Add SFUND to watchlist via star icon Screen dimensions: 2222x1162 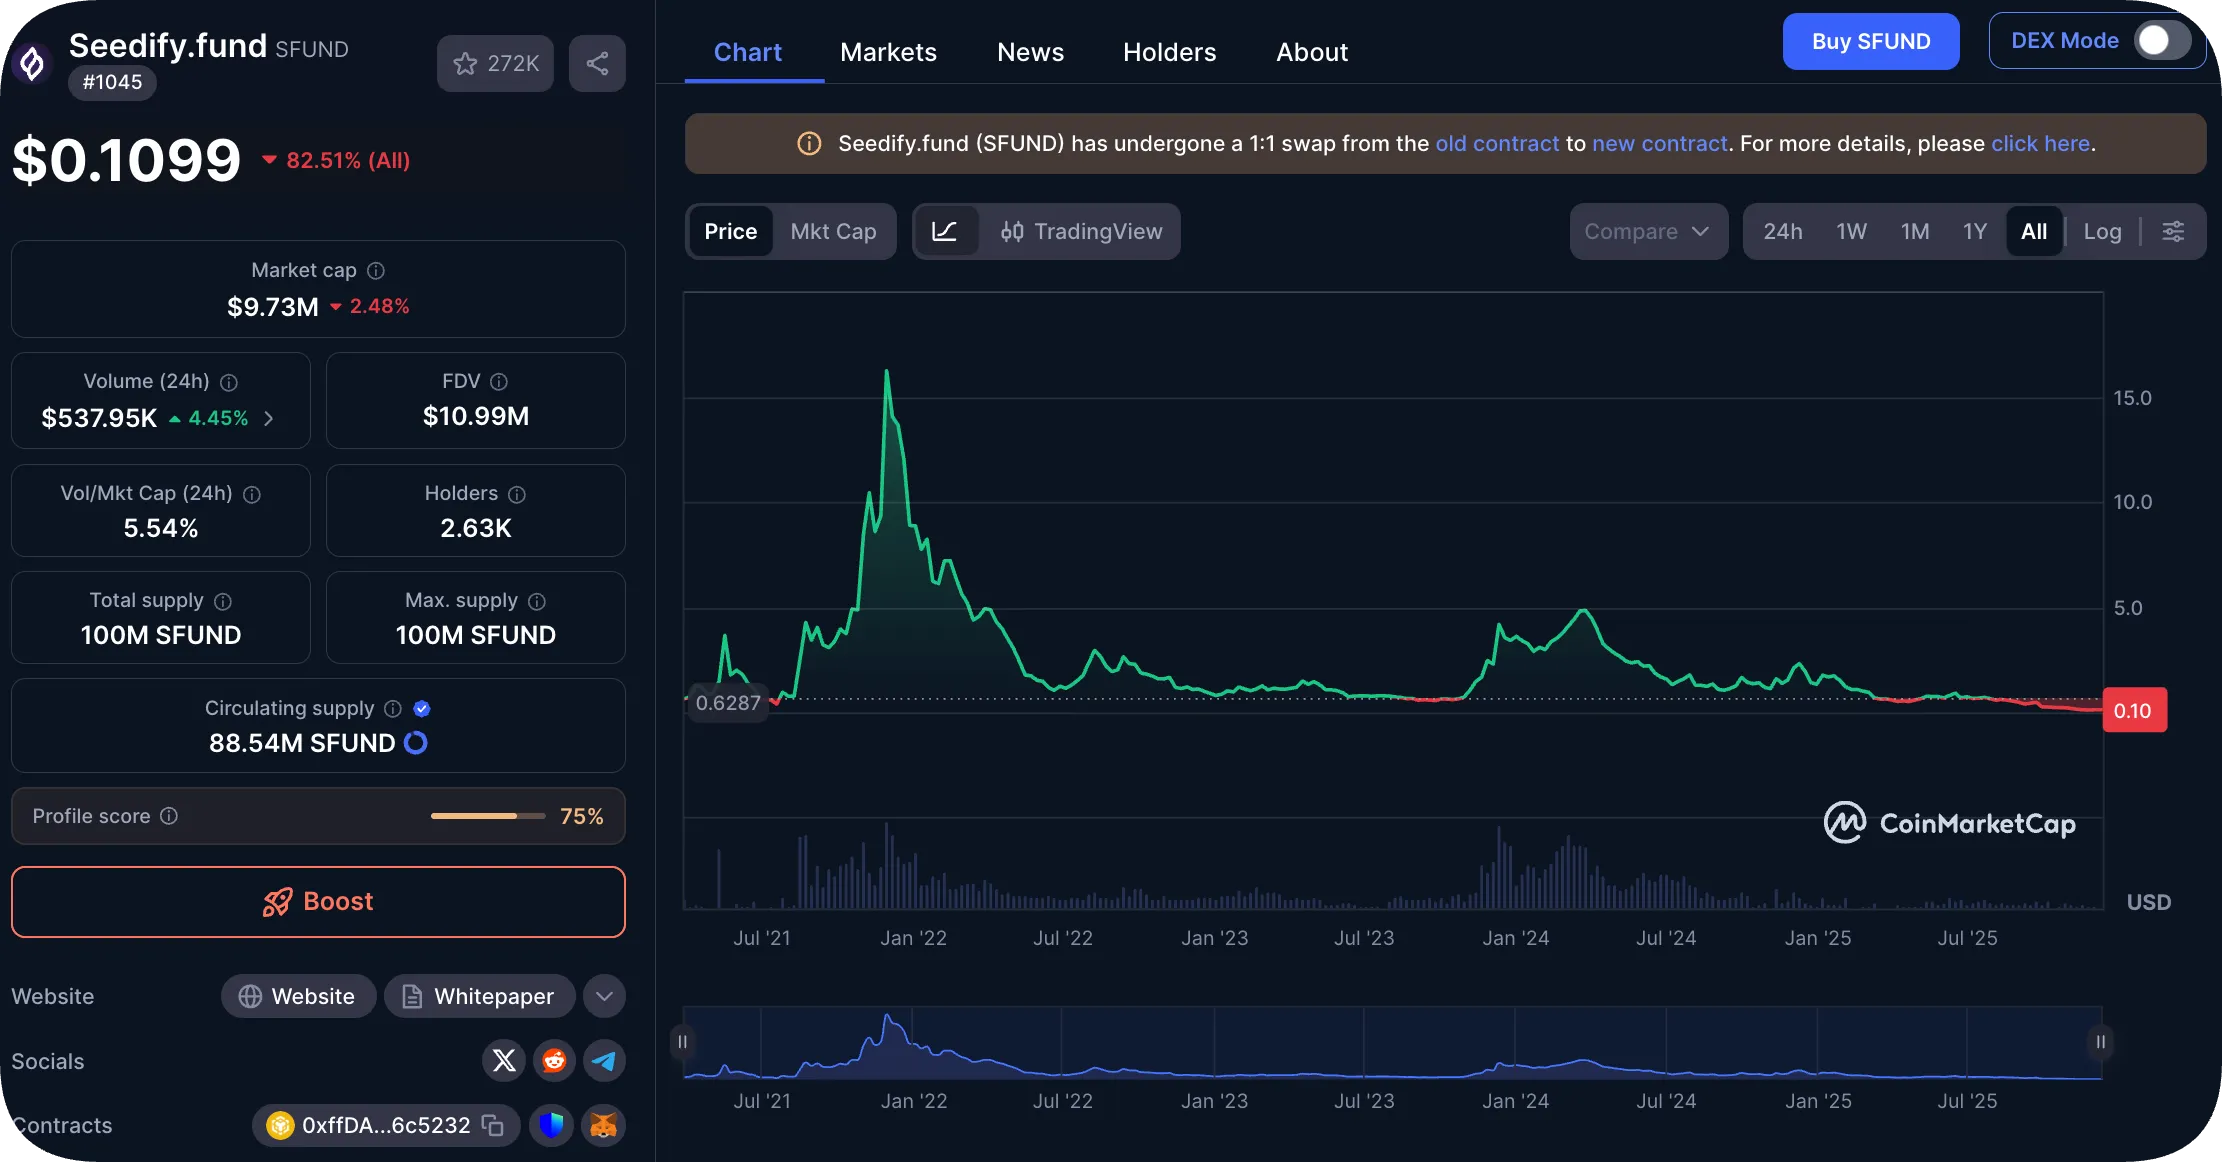point(465,63)
